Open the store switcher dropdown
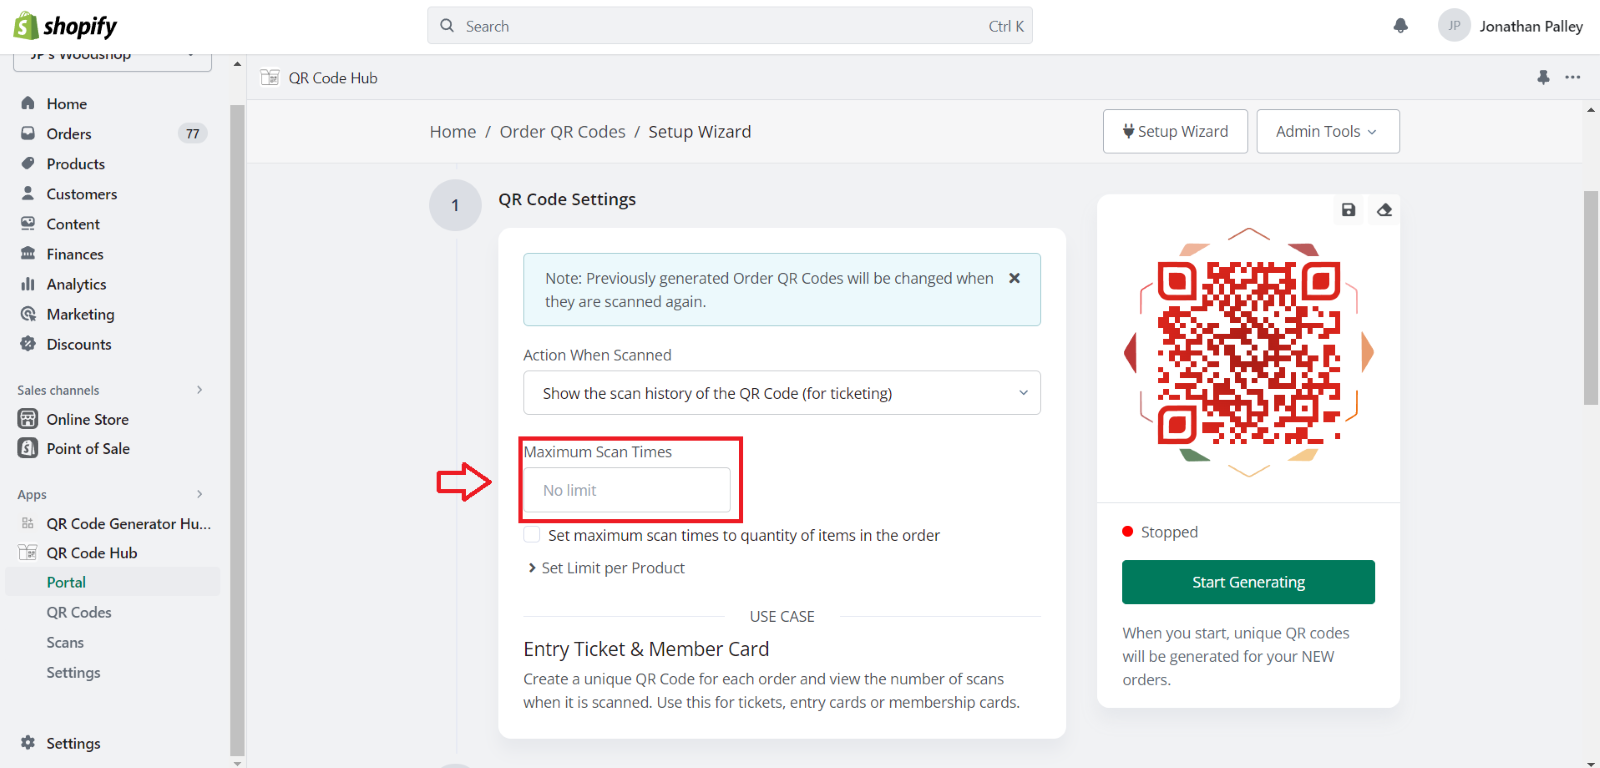 click(x=112, y=58)
